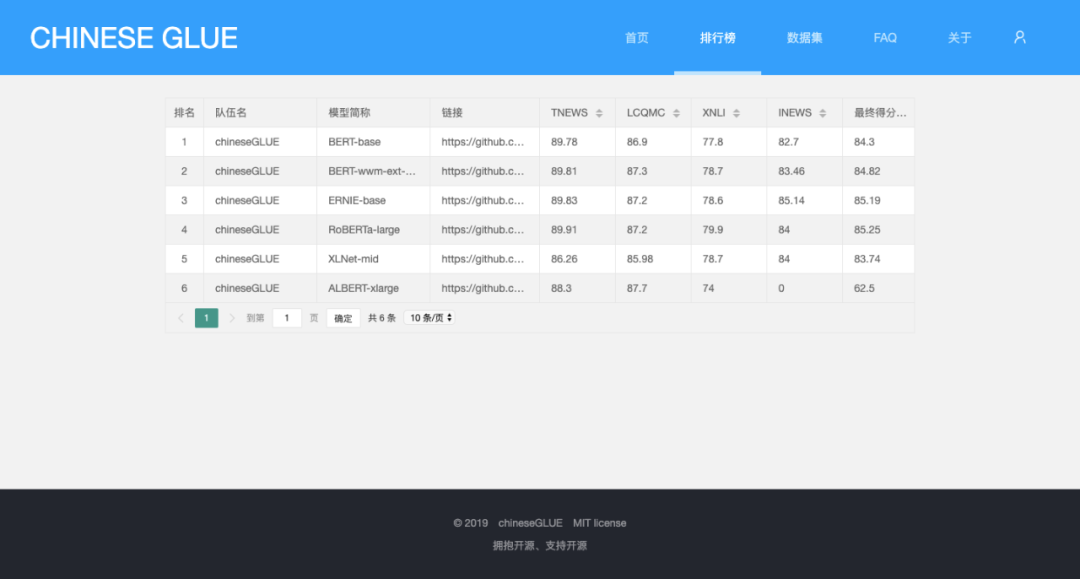Click final score 62.5
Viewport: 1080px width, 579px height.
[x=864, y=288]
